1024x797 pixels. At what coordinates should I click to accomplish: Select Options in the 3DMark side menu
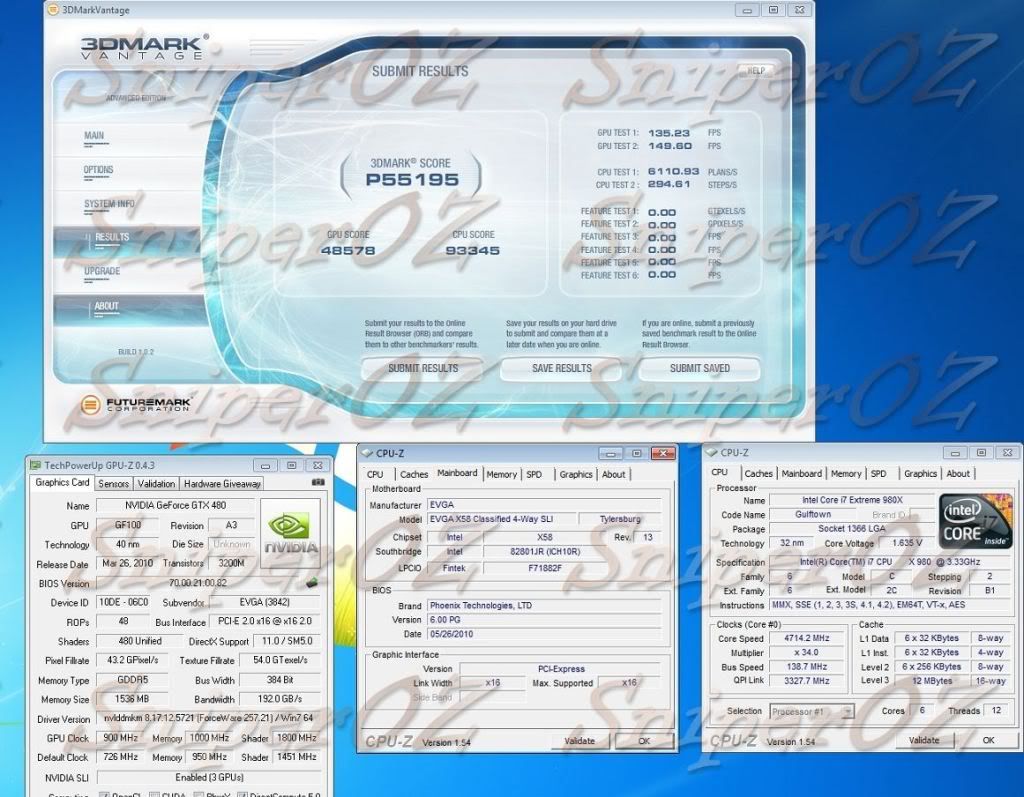click(x=98, y=170)
